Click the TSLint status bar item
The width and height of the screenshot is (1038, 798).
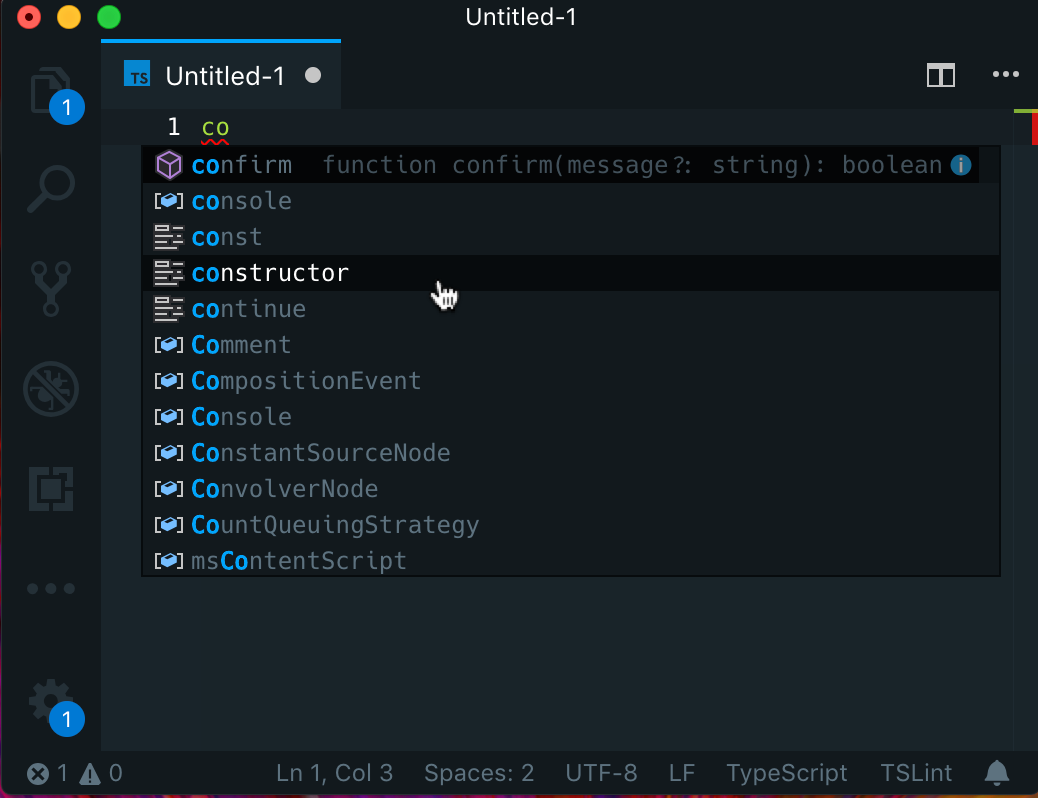916,772
